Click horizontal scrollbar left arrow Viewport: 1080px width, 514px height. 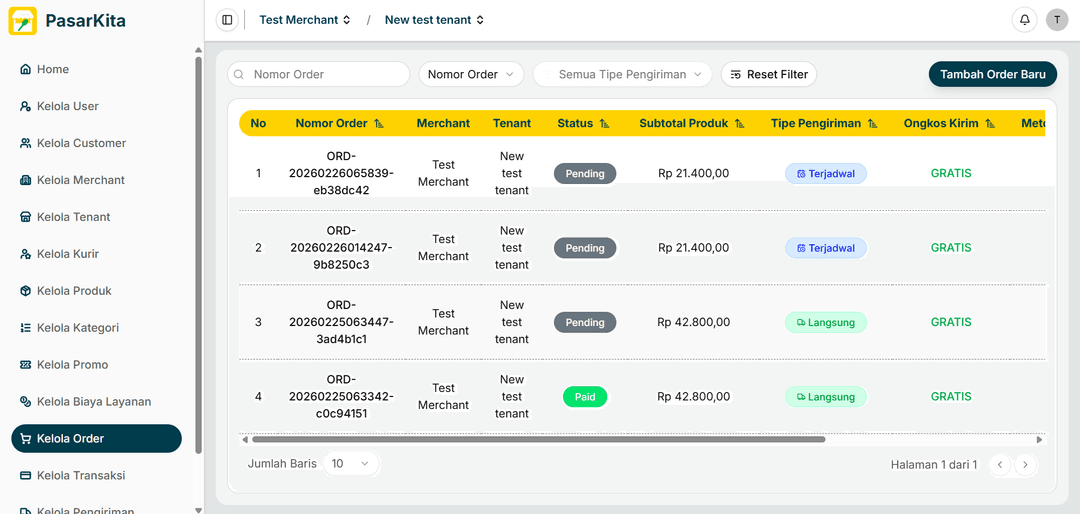245,439
